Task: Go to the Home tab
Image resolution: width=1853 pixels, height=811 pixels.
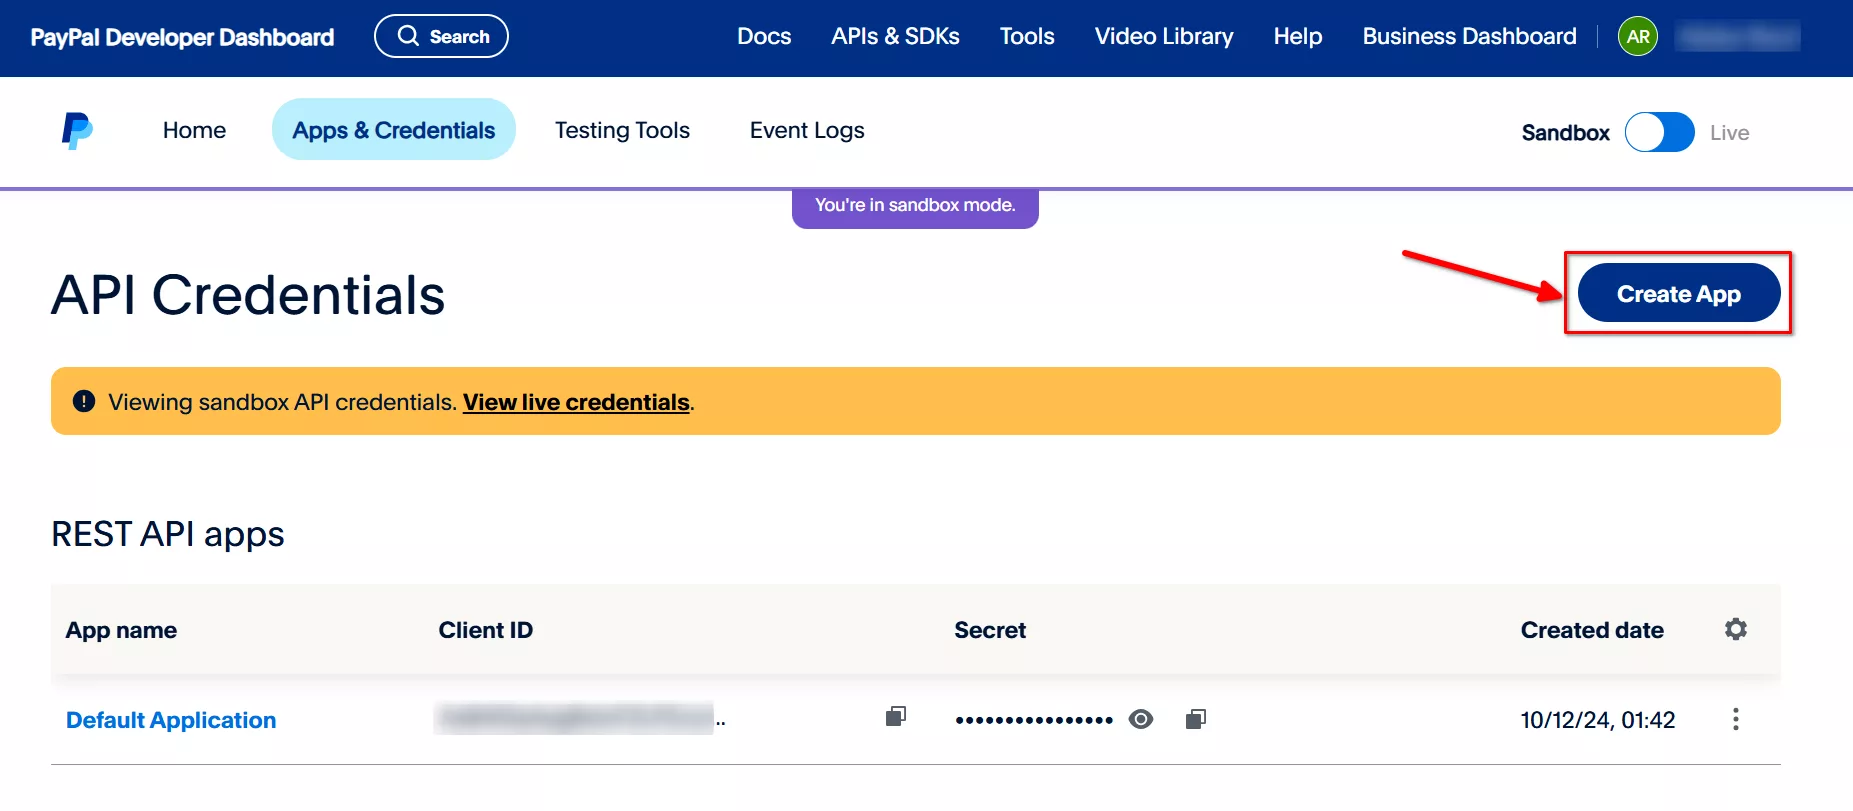Action: [194, 130]
